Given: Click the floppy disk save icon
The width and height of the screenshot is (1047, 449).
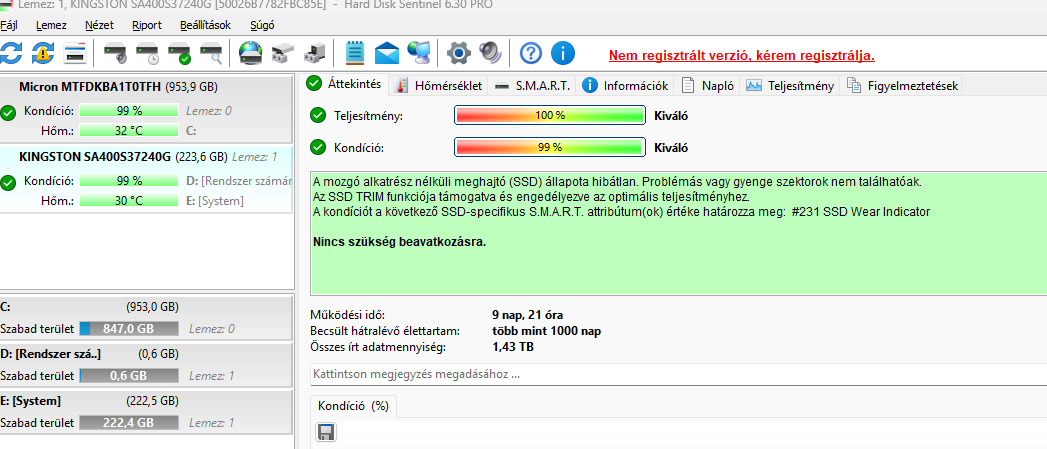Looking at the screenshot, I should 326,432.
